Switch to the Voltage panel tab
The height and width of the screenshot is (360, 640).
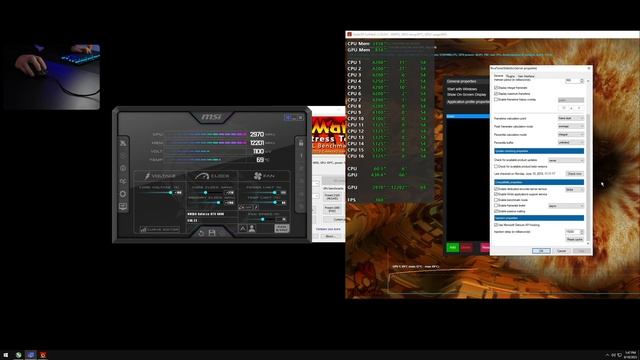(160, 176)
